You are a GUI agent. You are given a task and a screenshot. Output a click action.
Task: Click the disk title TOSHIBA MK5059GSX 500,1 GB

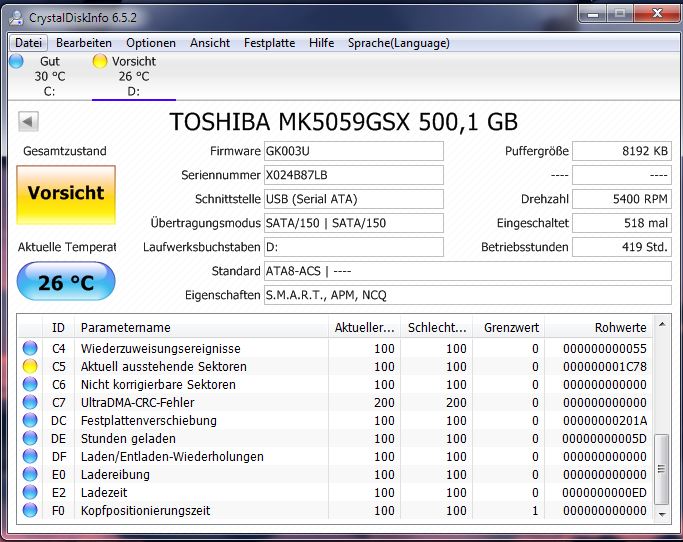(343, 122)
